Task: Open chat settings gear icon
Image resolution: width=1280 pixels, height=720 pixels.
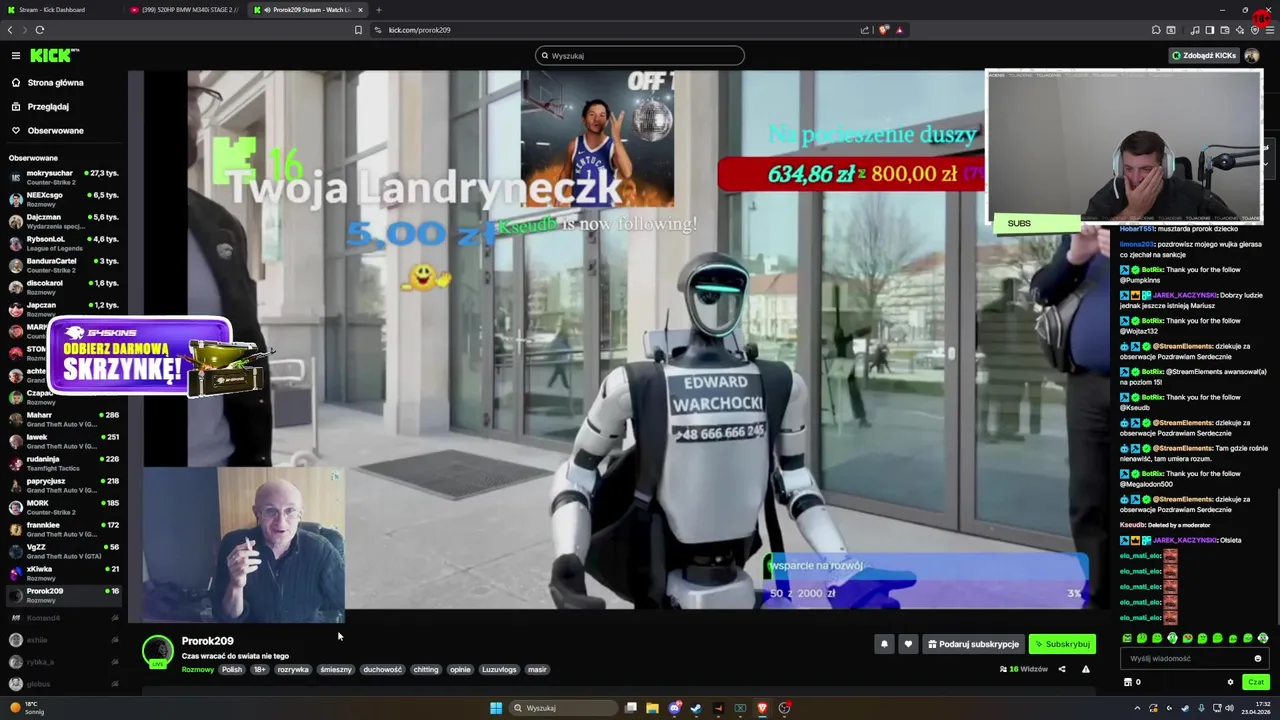Action: point(1230,682)
